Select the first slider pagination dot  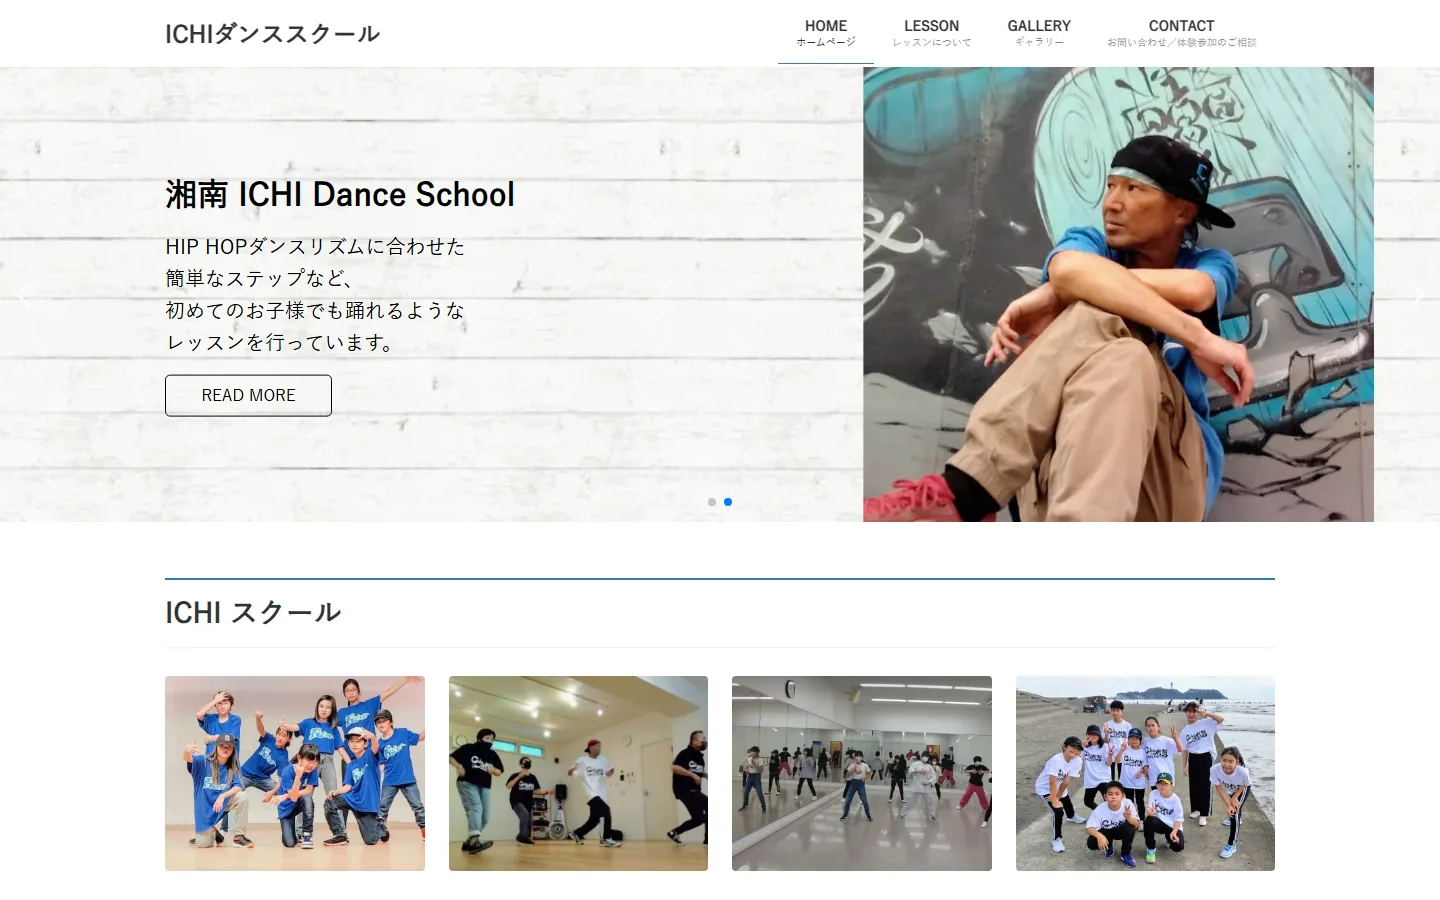pyautogui.click(x=712, y=502)
